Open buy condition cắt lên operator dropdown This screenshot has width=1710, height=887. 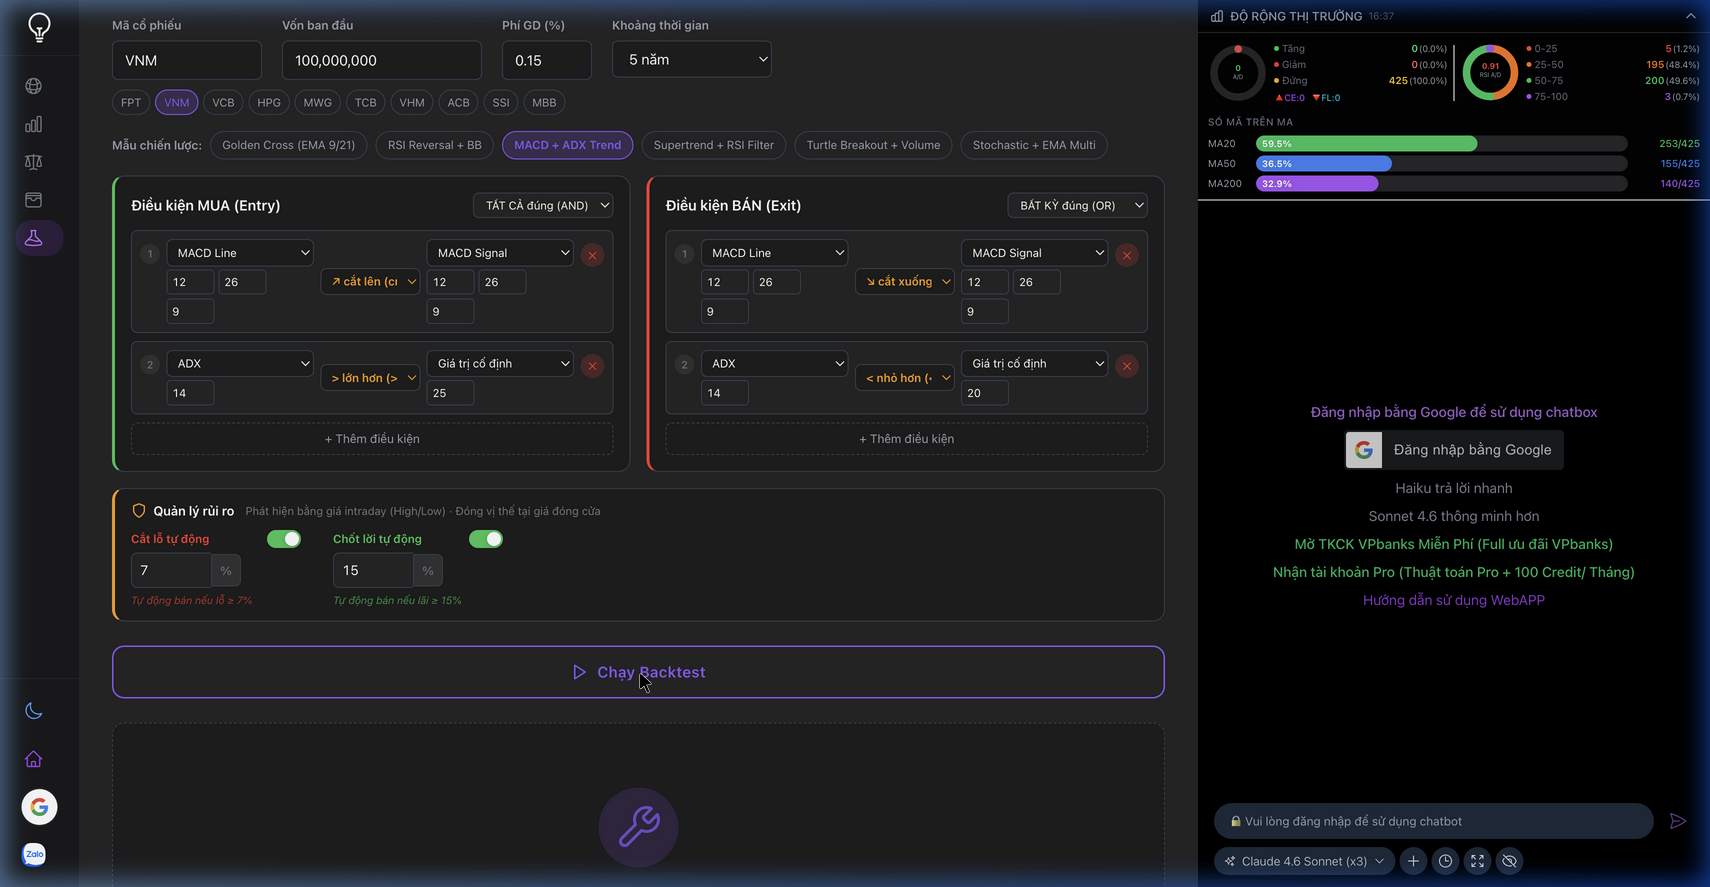[x=370, y=282]
